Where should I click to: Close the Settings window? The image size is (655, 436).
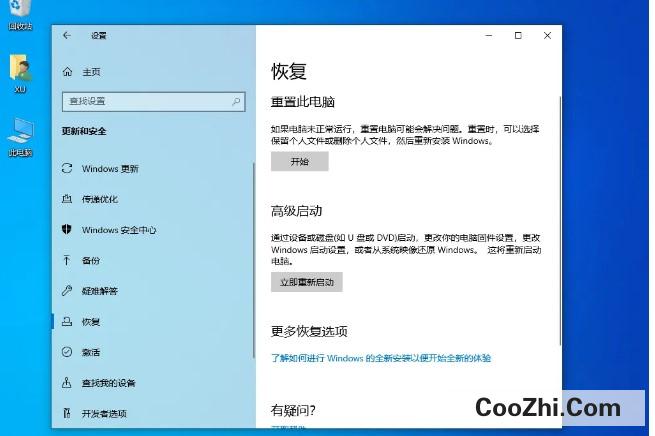547,35
